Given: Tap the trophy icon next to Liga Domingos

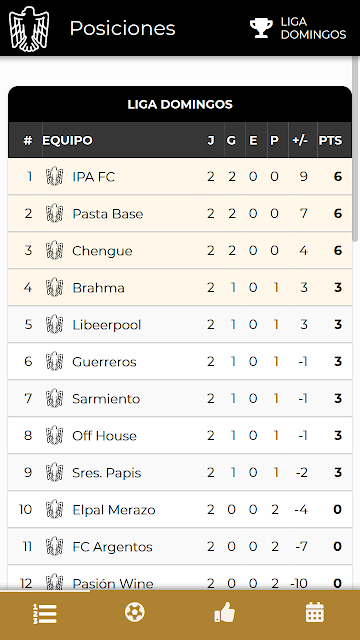Looking at the screenshot, I should [x=261, y=28].
